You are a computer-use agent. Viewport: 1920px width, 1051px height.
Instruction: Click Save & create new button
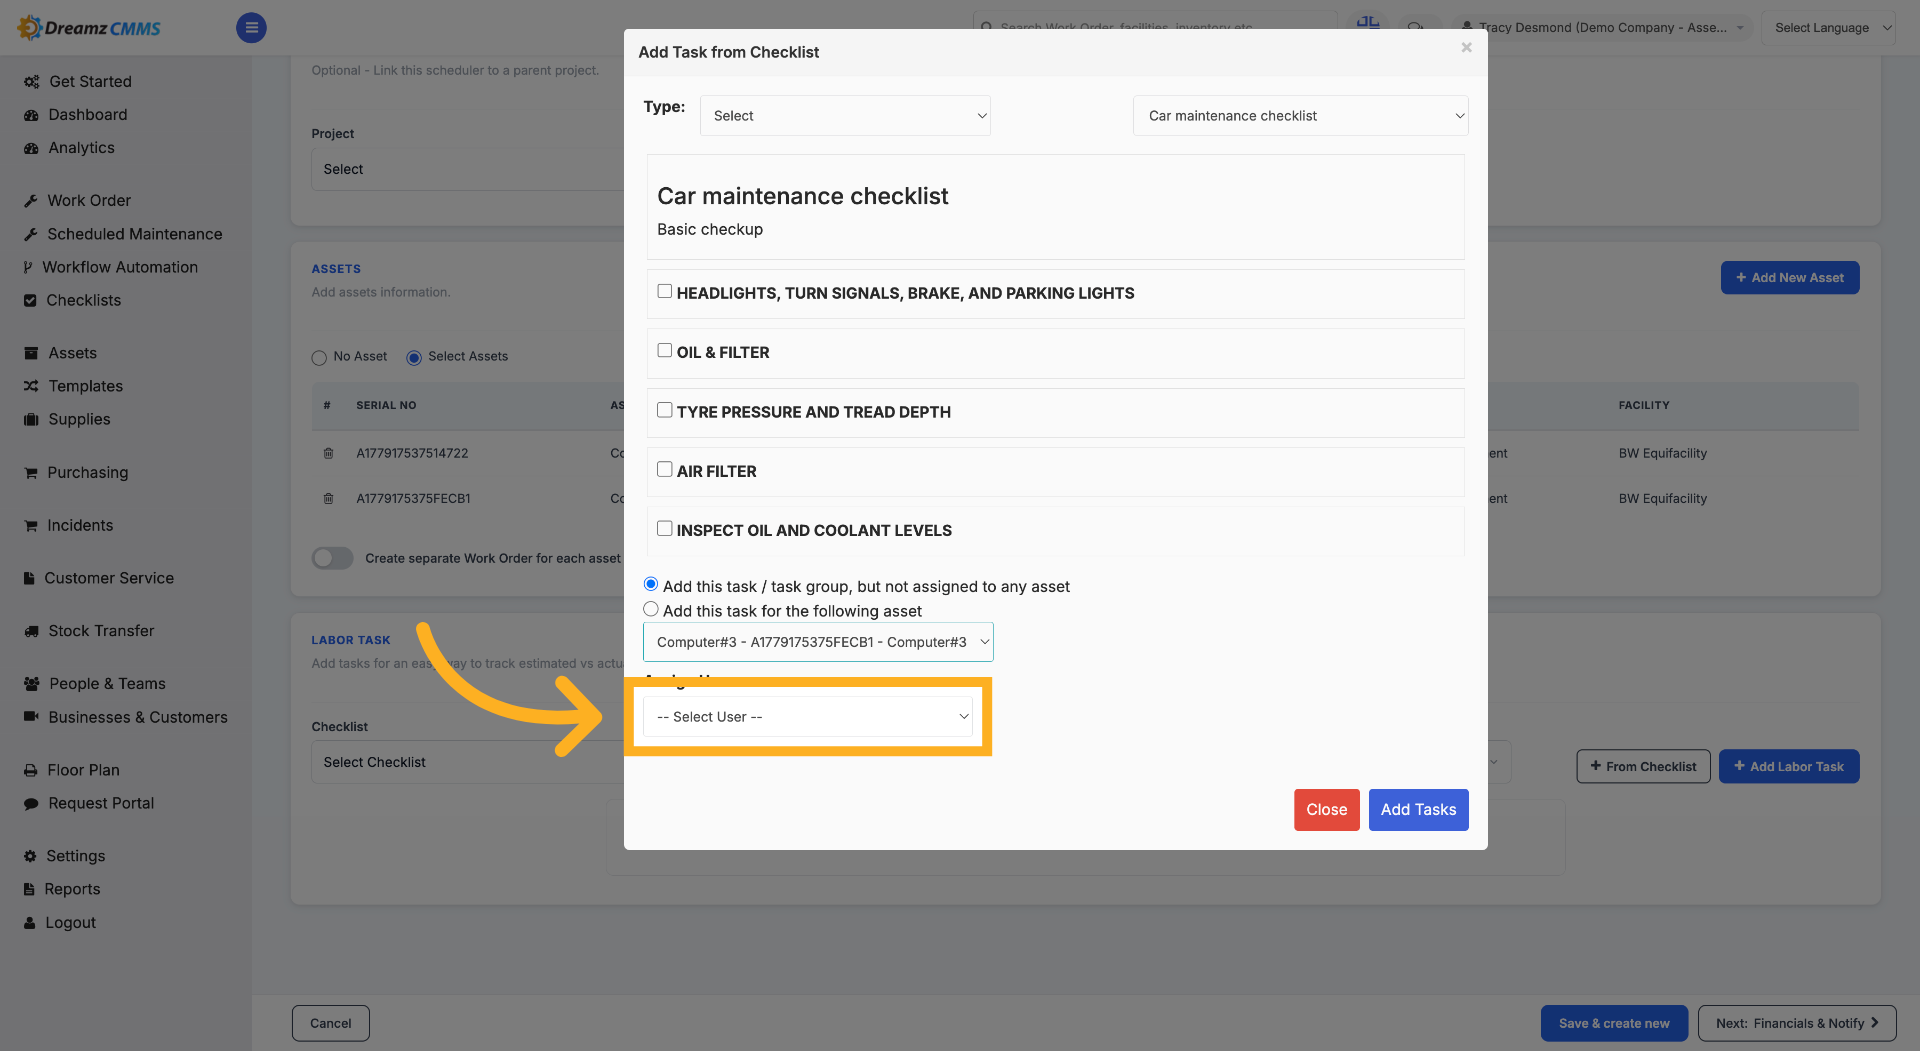click(1614, 1023)
